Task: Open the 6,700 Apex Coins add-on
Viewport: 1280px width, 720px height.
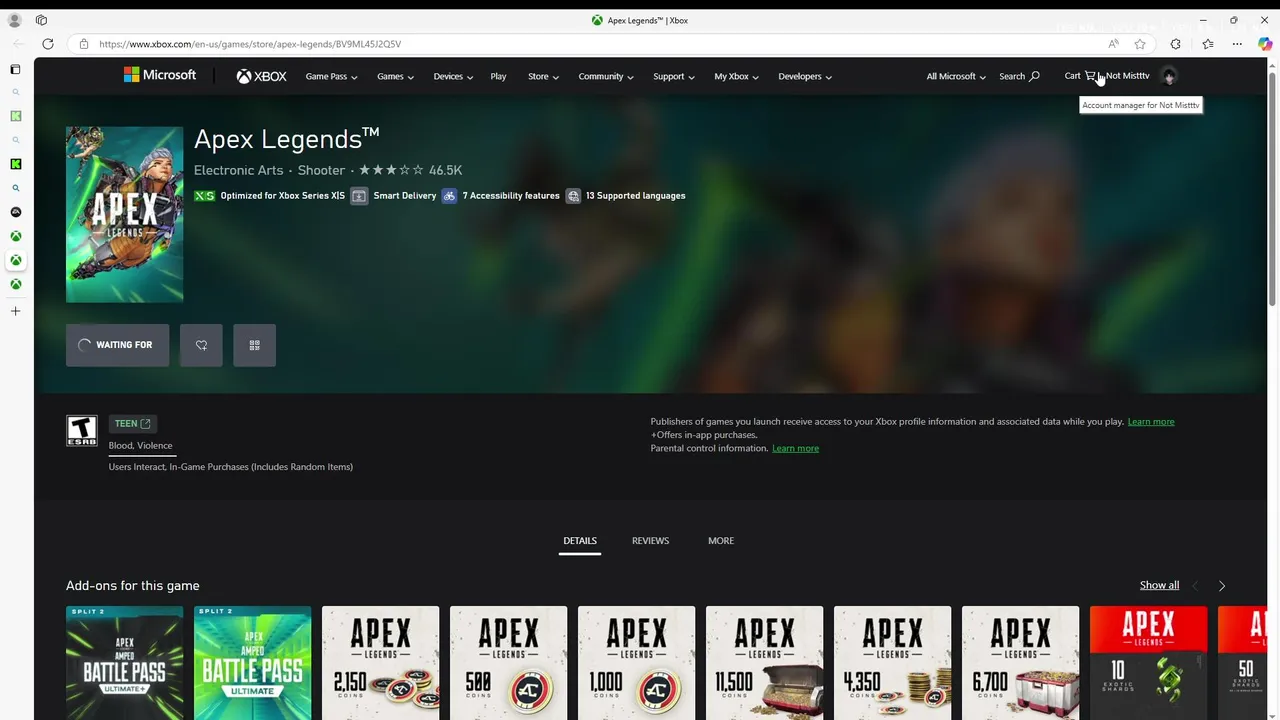Action: pos(1020,662)
